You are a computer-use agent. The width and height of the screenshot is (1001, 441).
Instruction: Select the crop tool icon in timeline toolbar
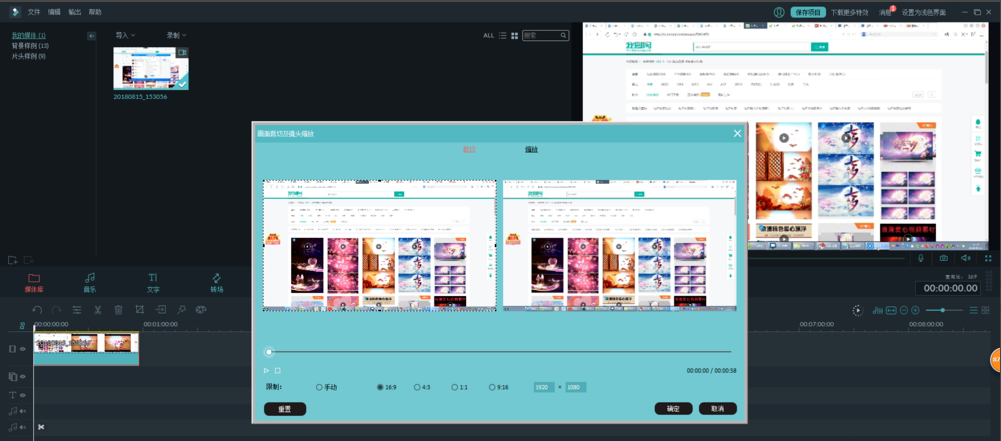(140, 310)
